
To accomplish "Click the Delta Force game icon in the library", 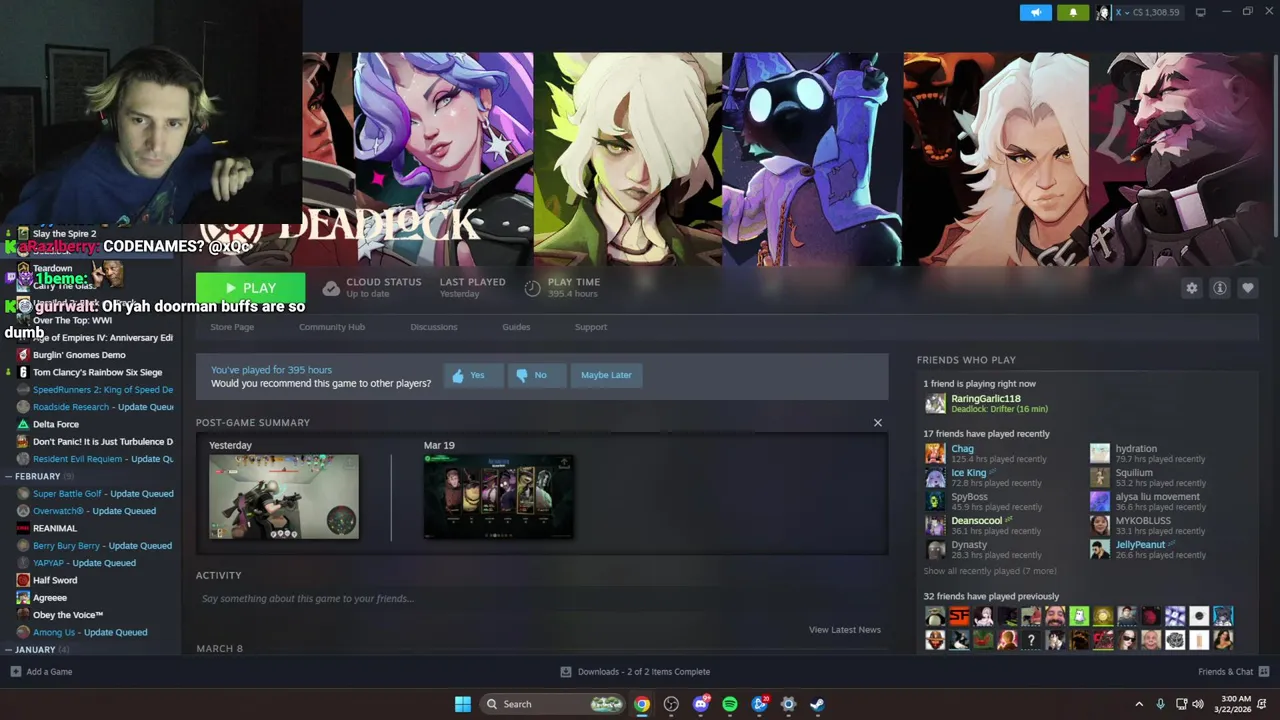I will point(23,424).
